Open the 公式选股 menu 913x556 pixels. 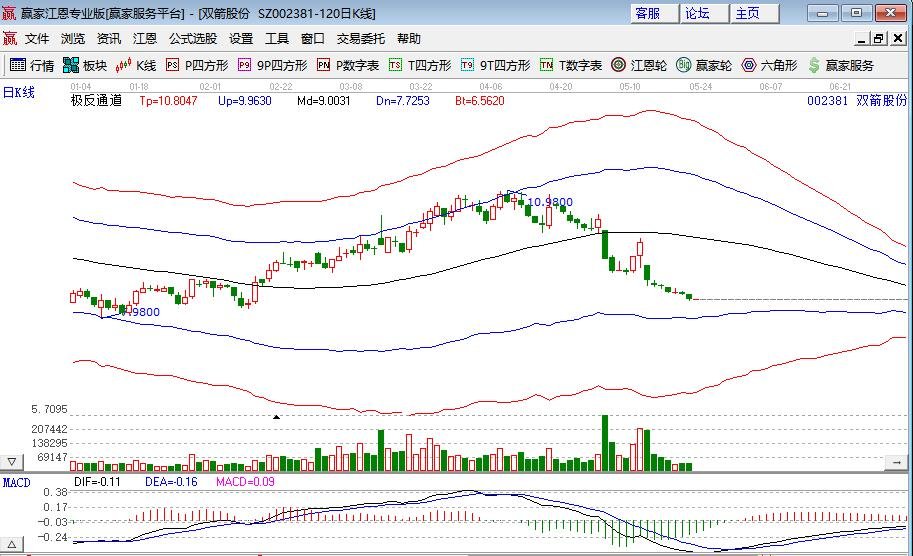coord(193,39)
